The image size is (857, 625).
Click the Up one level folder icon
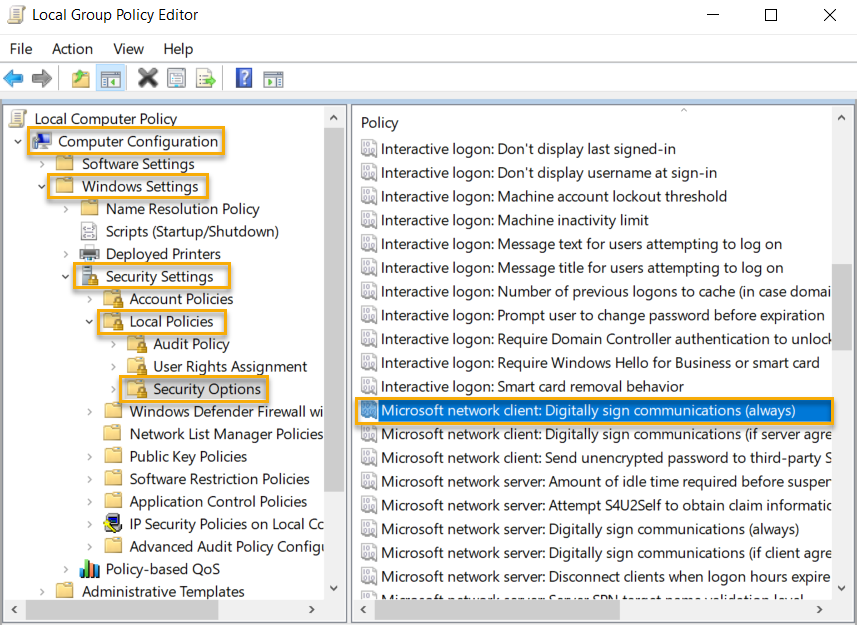click(x=79, y=78)
